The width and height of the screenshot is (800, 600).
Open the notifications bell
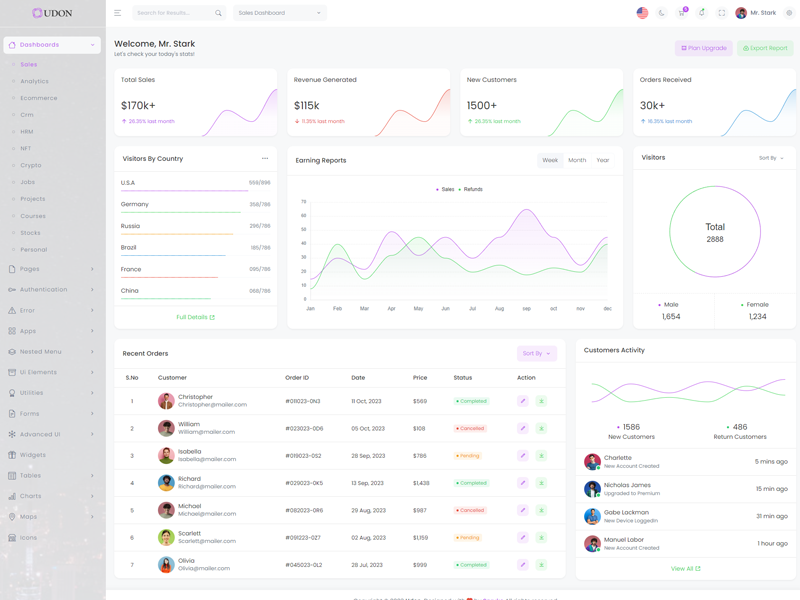702,13
